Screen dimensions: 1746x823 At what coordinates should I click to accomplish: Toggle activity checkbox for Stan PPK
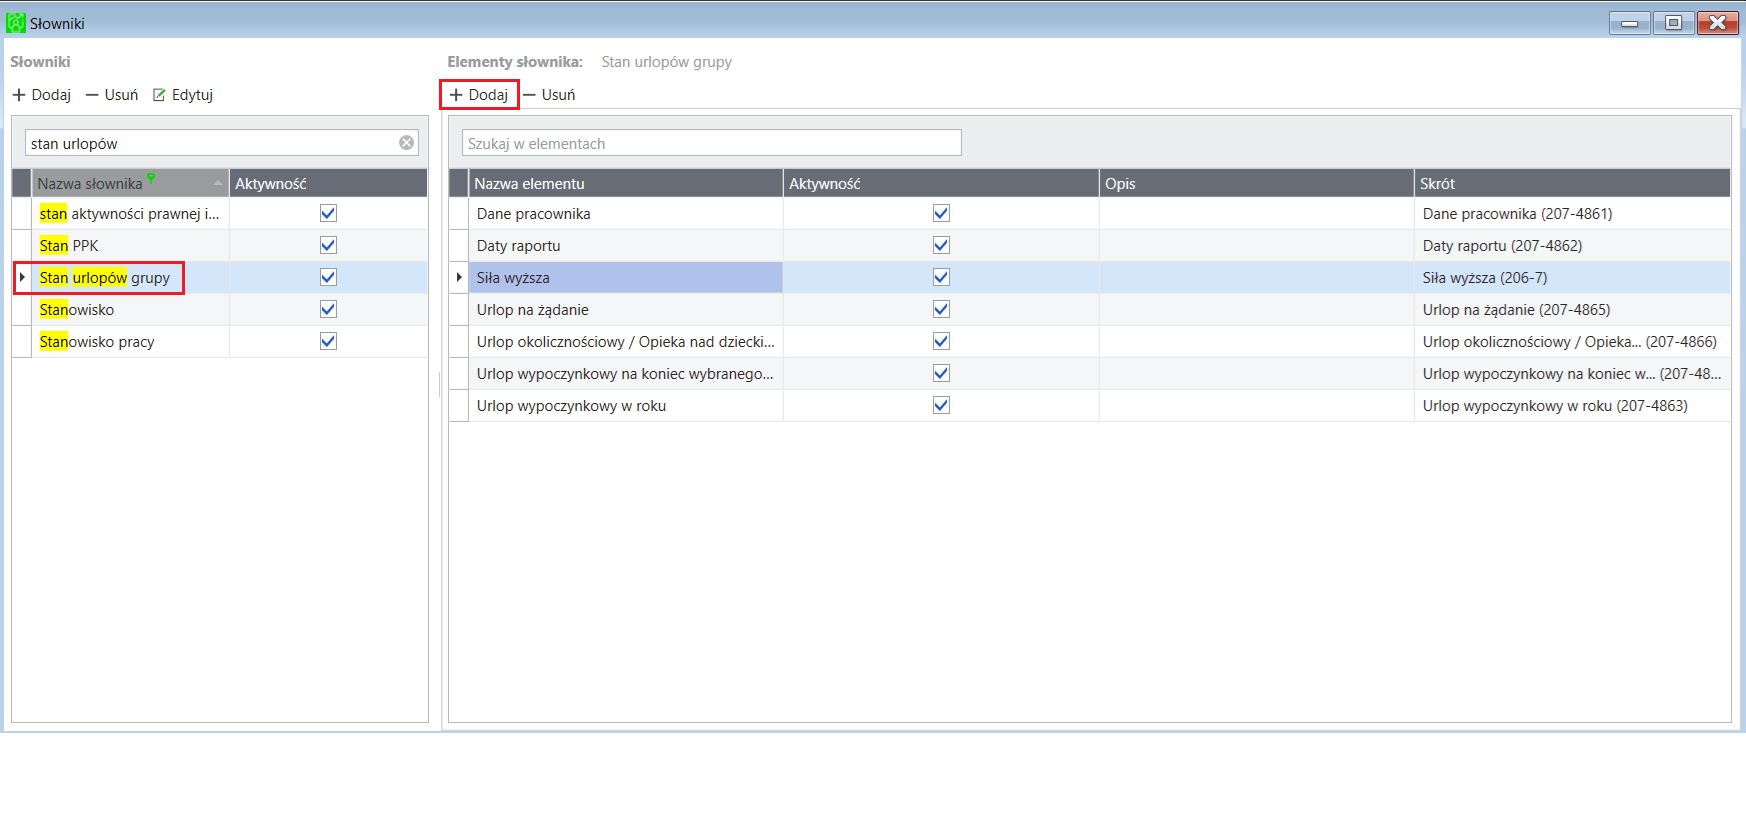328,245
